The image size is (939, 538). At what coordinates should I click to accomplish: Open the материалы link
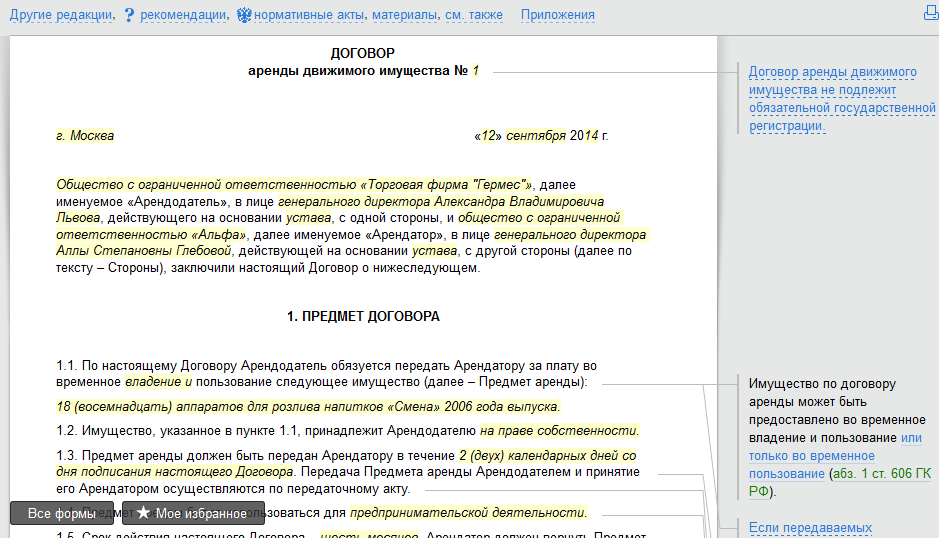point(405,15)
